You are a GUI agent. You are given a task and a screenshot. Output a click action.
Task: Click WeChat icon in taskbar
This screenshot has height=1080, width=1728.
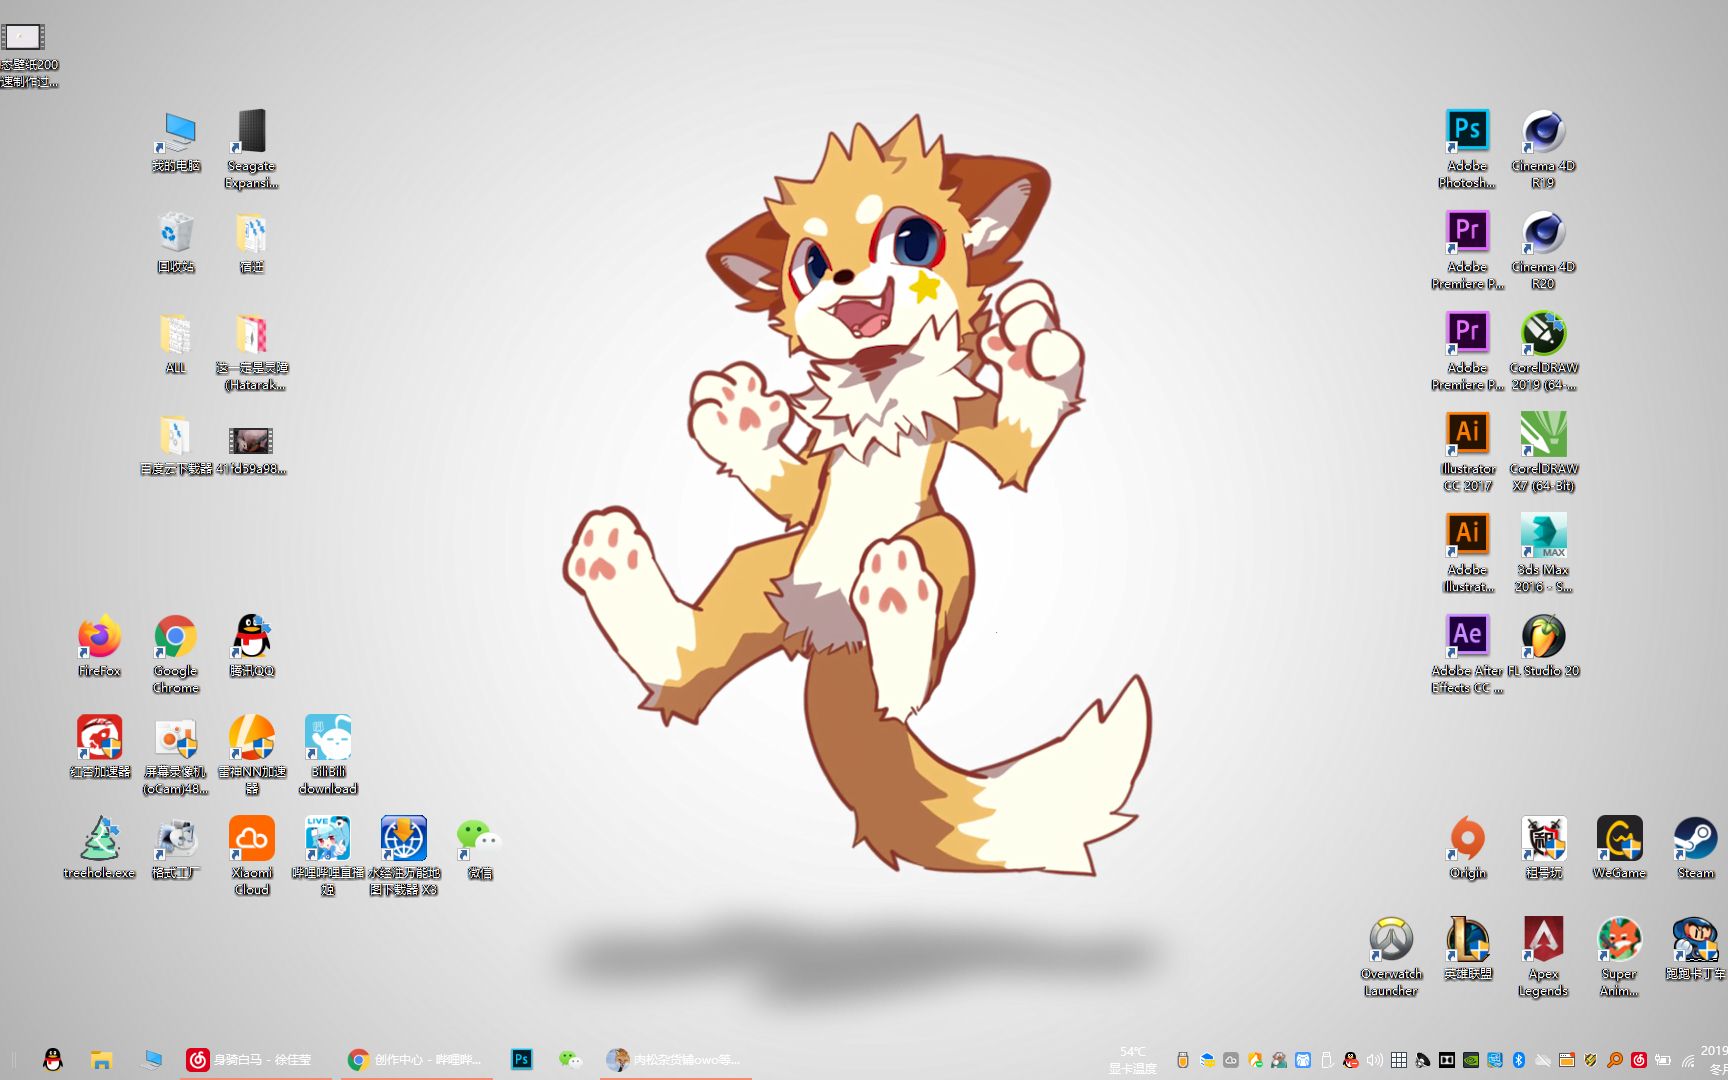[569, 1060]
